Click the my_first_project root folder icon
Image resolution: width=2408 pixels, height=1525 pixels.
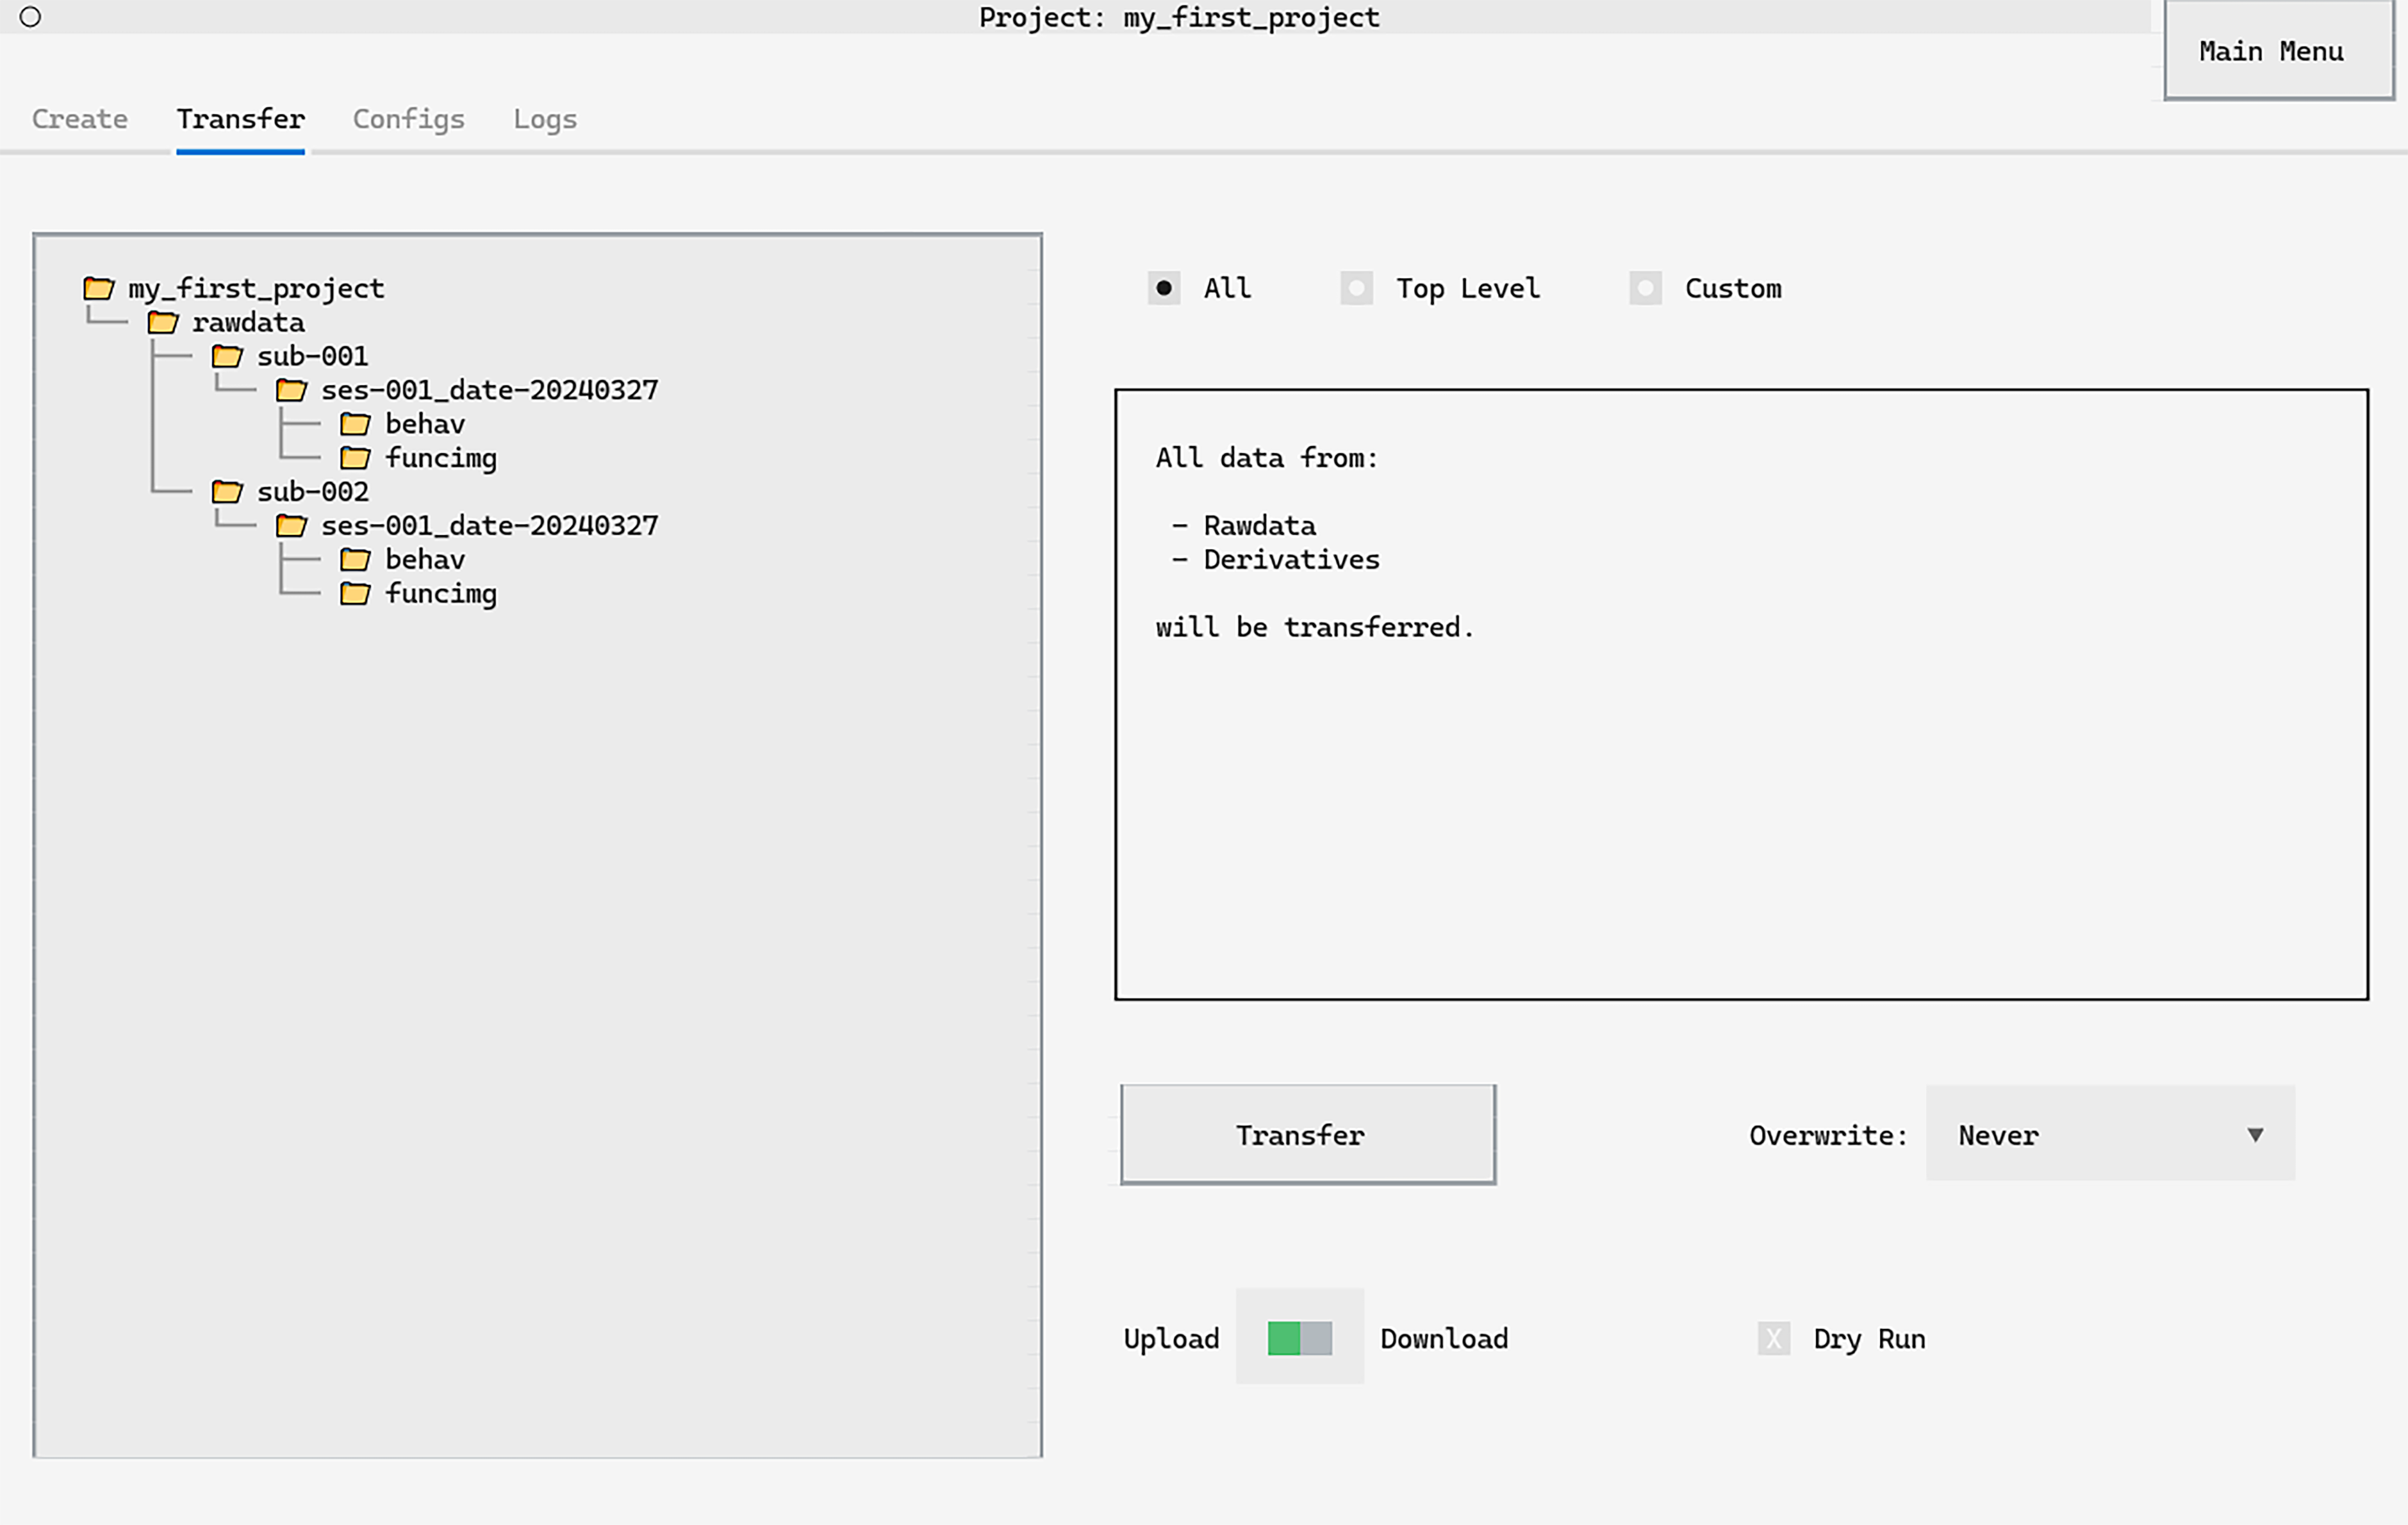click(98, 289)
